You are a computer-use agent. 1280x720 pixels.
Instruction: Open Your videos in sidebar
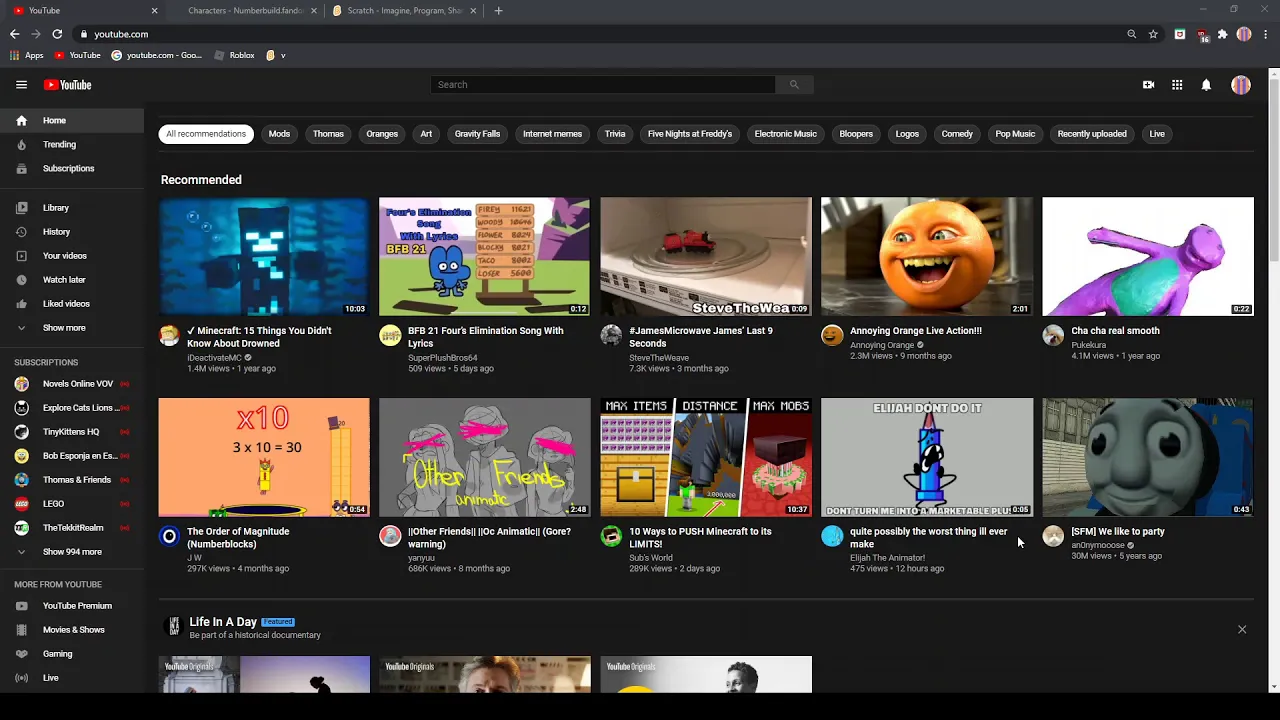pyautogui.click(x=72, y=256)
